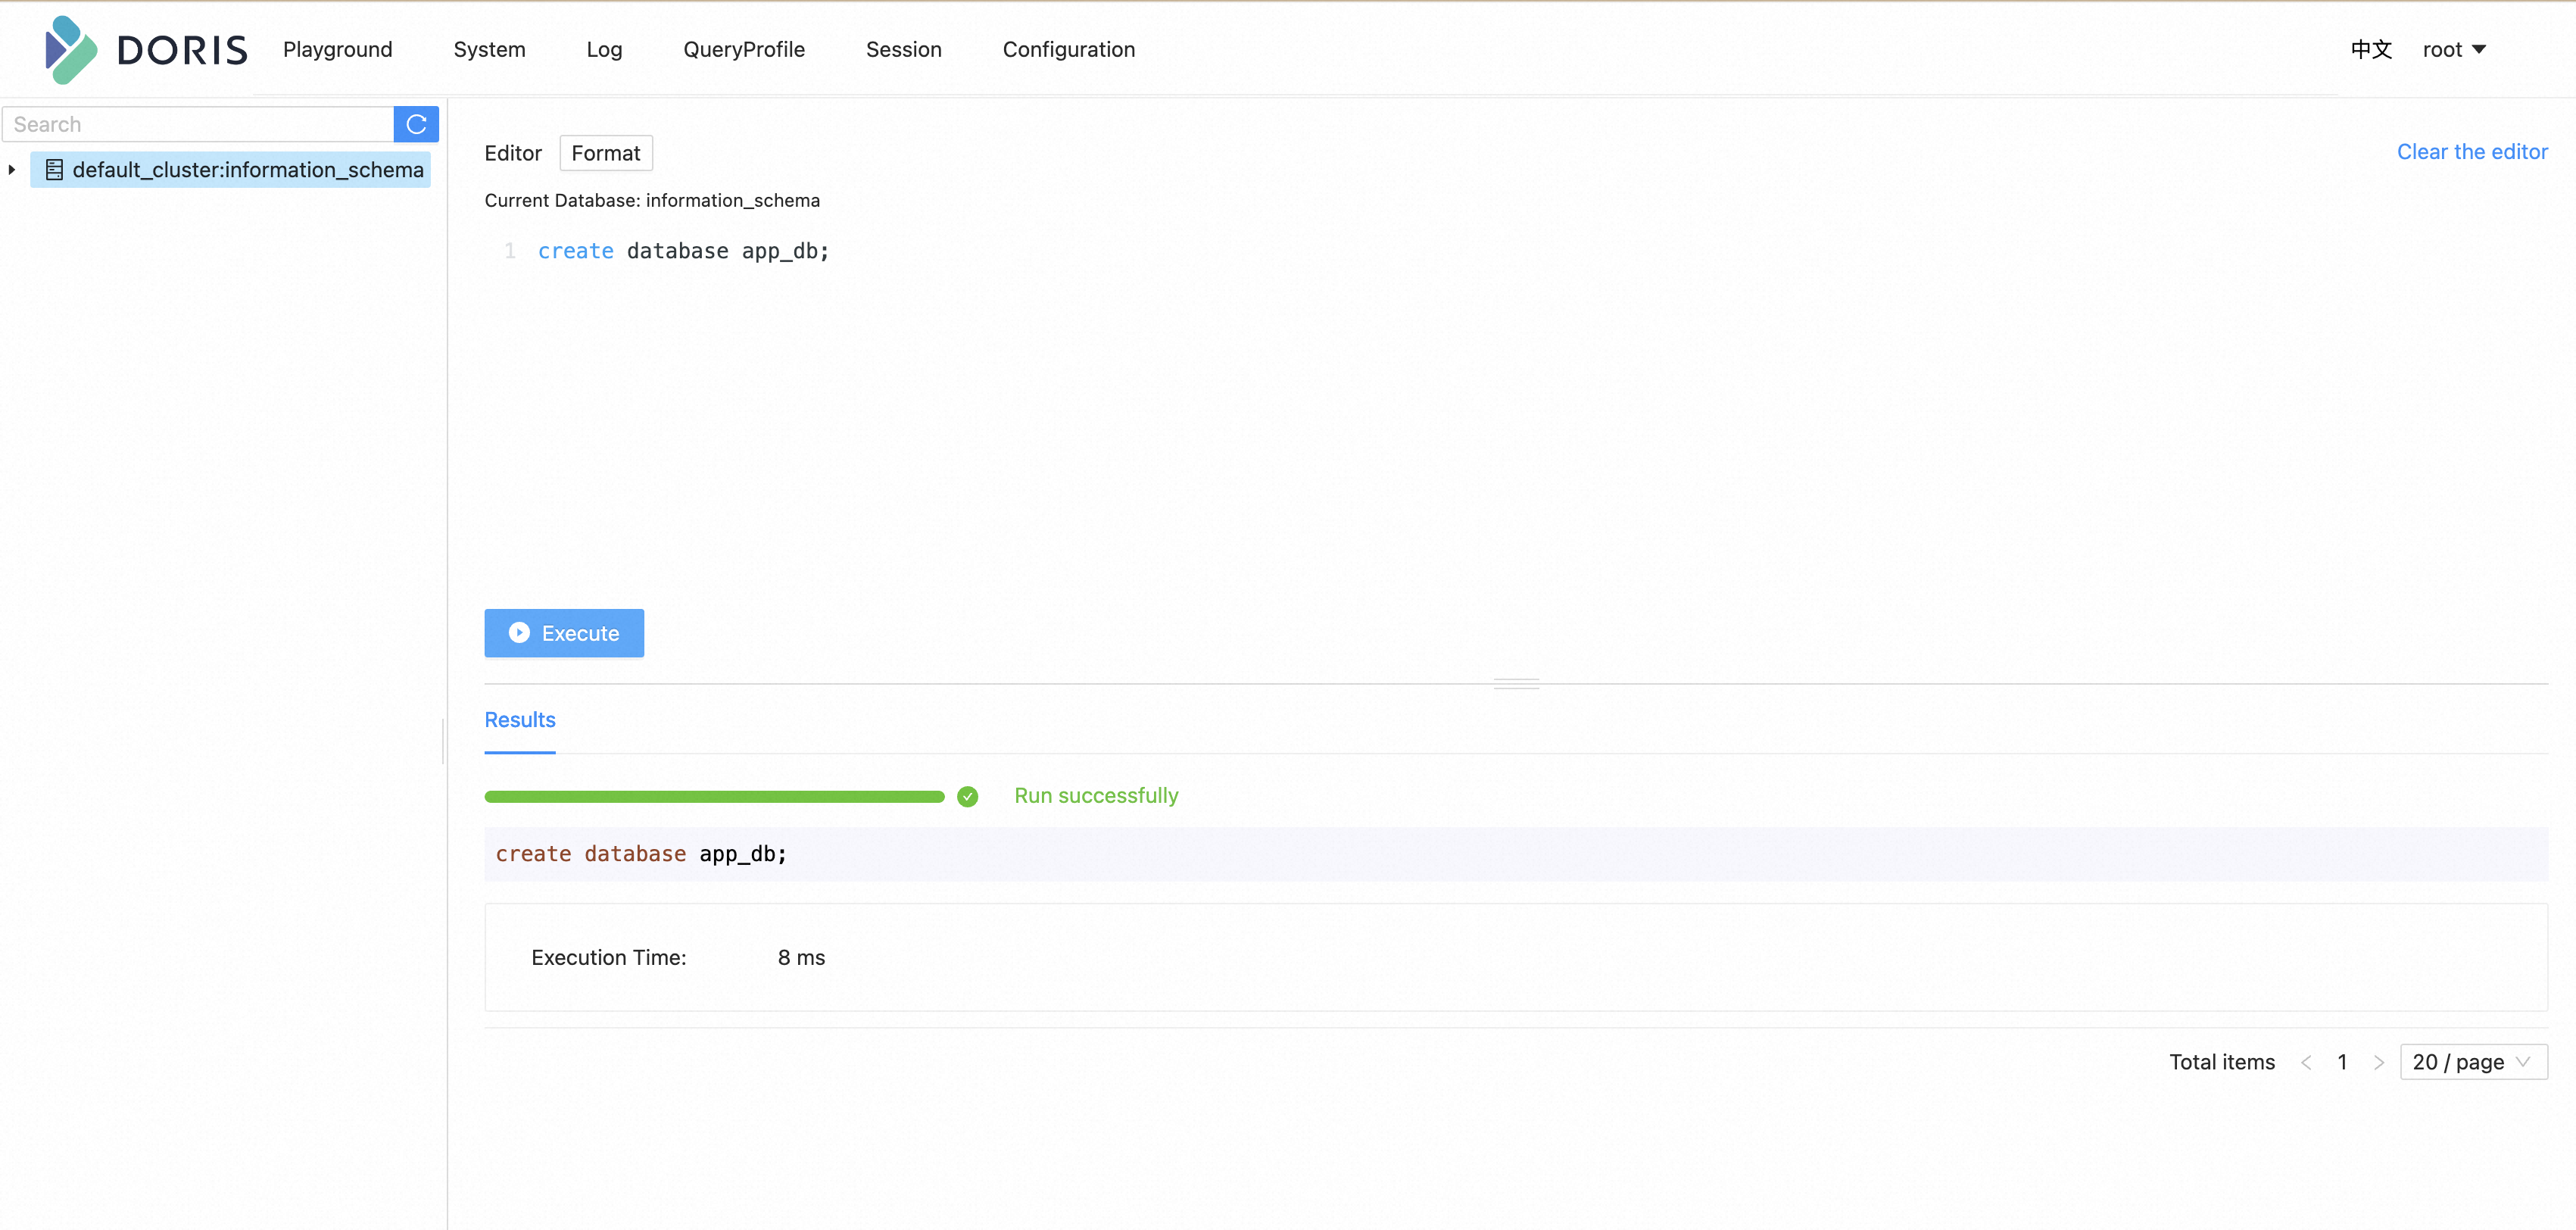
Task: Open the root user dropdown
Action: 2454,49
